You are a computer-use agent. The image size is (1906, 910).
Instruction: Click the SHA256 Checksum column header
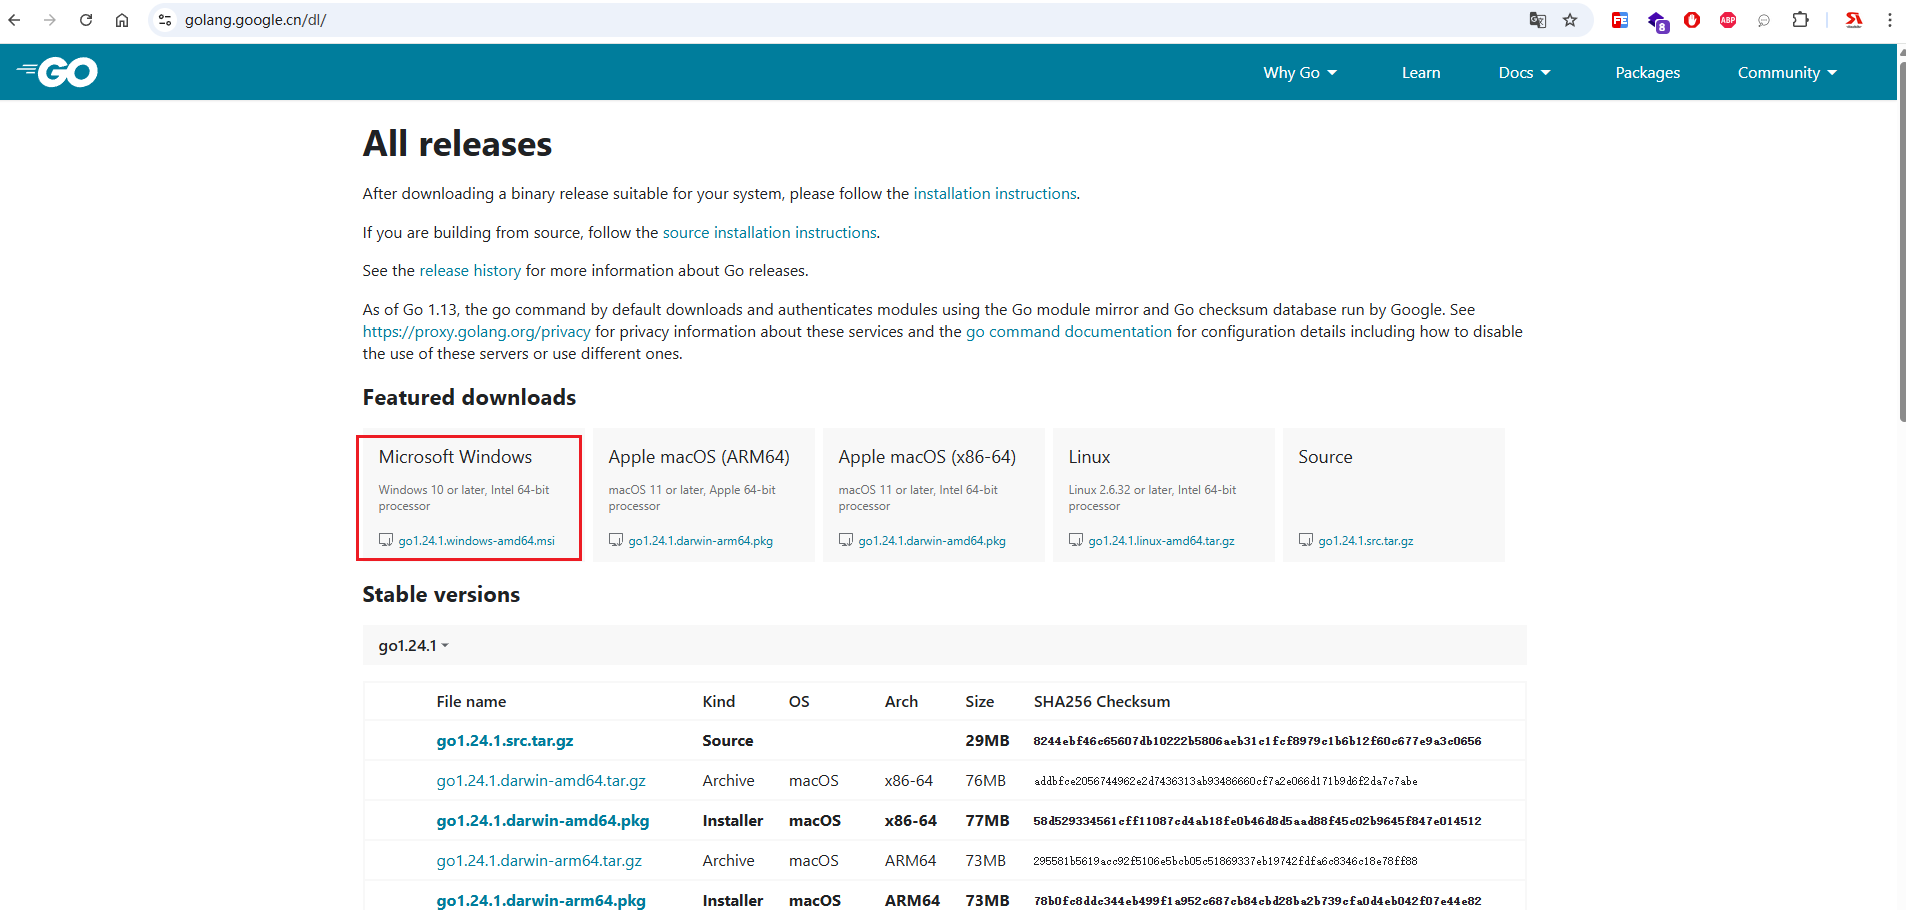1102,702
